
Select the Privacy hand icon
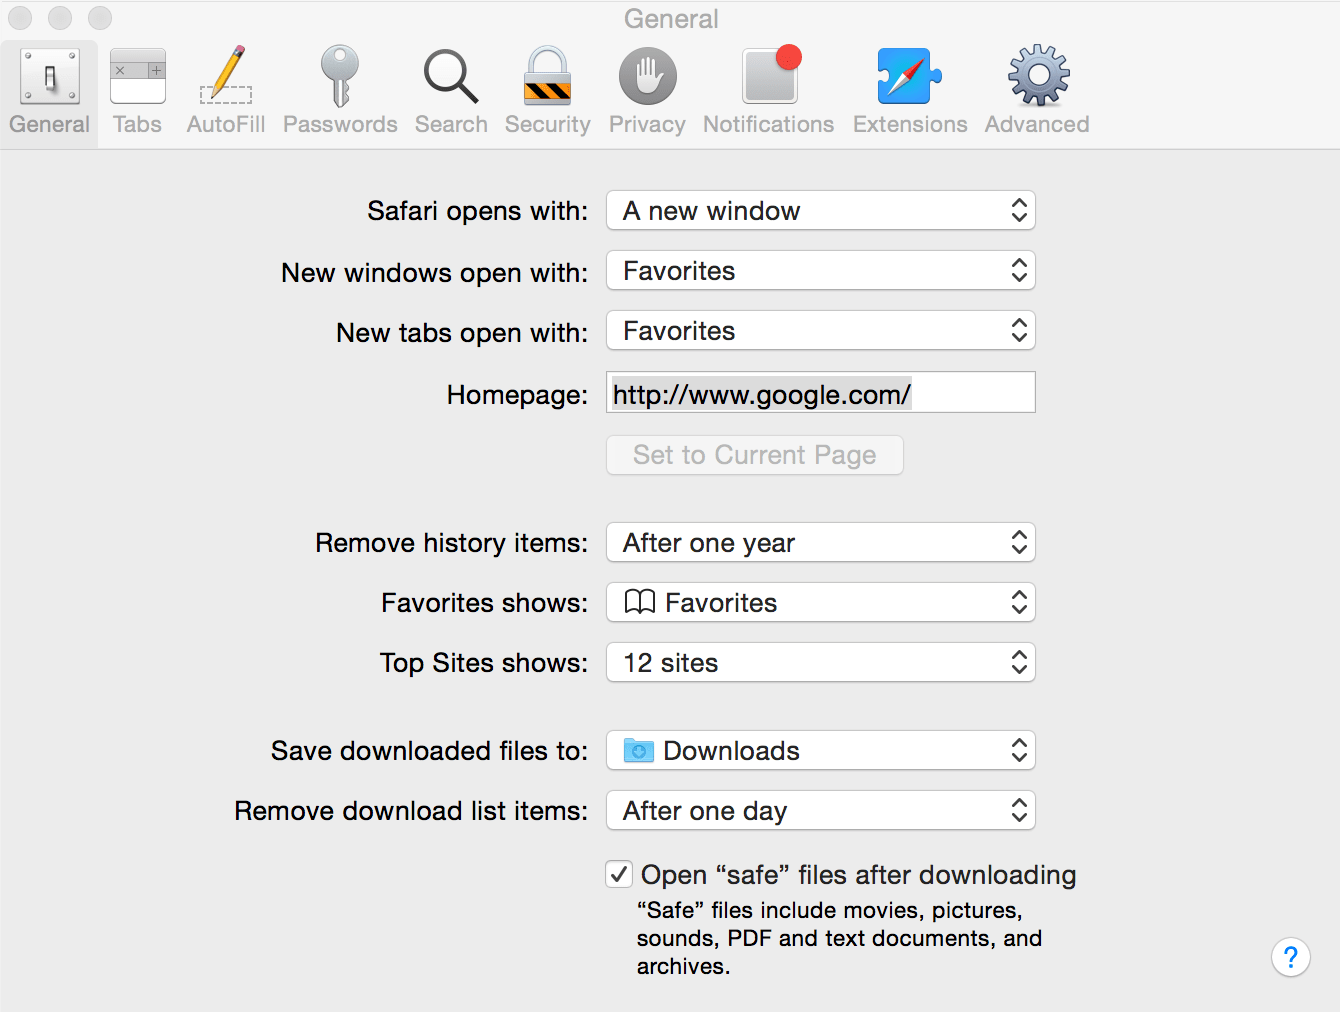click(646, 88)
